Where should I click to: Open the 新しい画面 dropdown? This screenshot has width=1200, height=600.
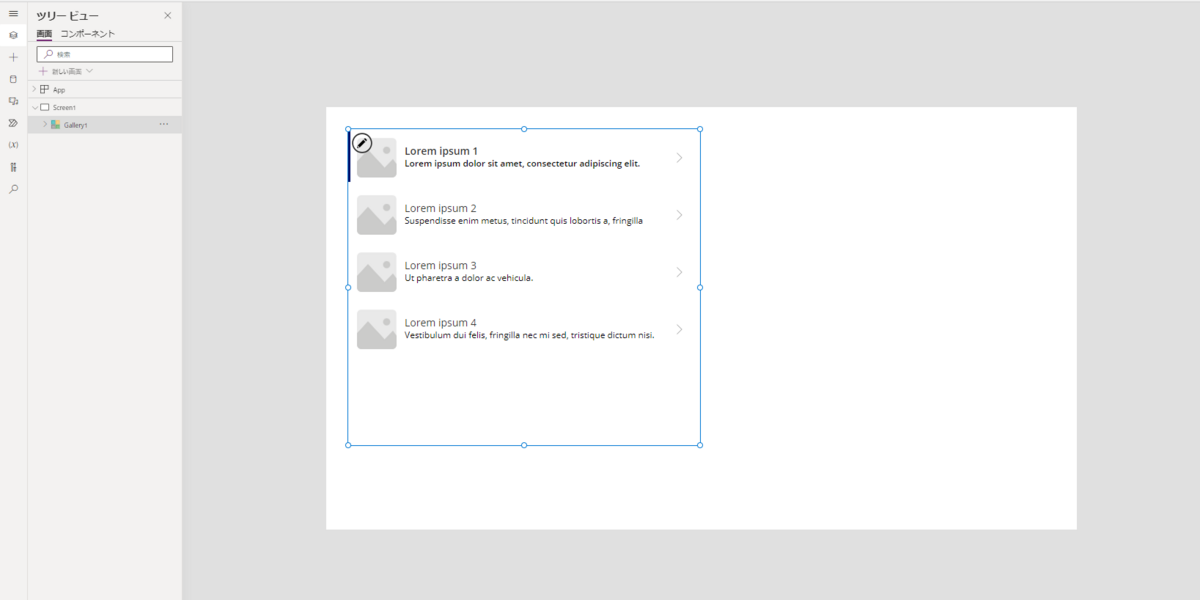click(x=66, y=71)
